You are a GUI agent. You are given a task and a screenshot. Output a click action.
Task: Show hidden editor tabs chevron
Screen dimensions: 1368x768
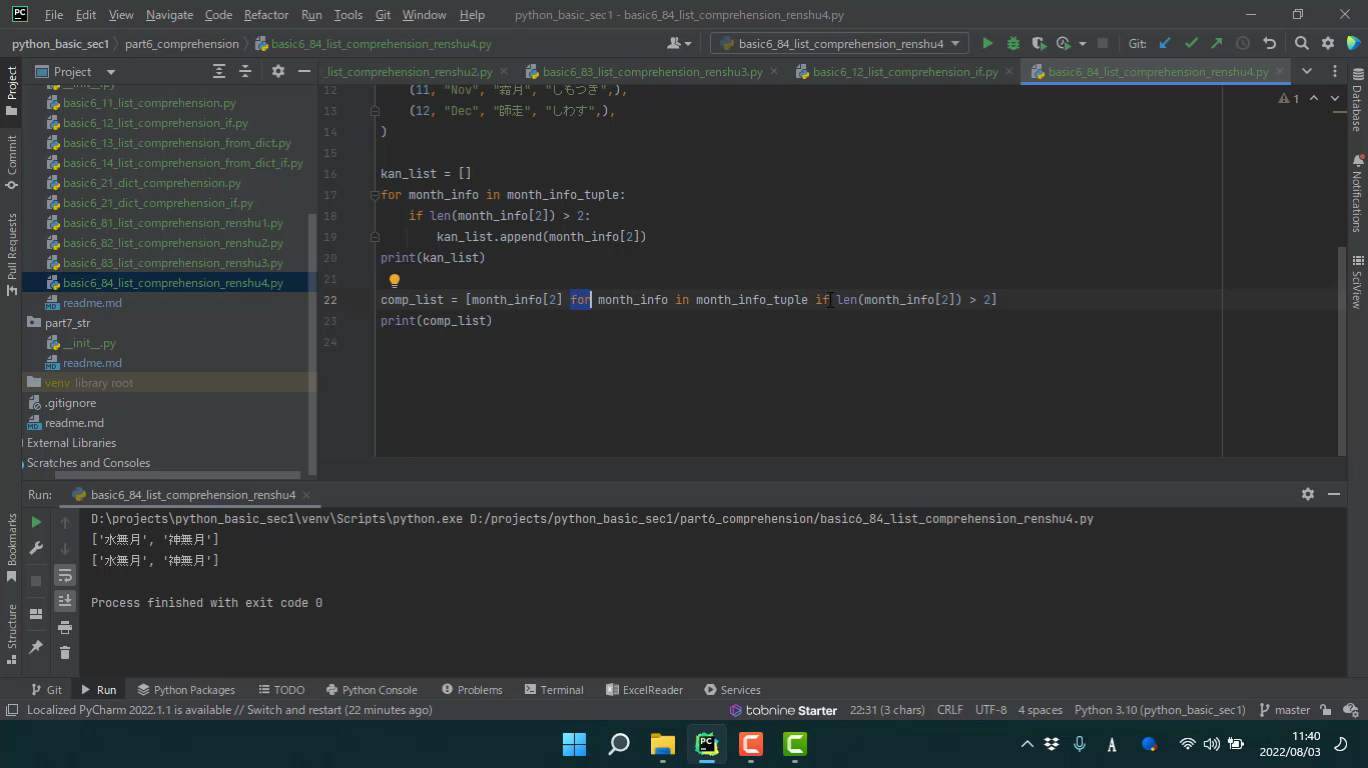click(x=1306, y=72)
